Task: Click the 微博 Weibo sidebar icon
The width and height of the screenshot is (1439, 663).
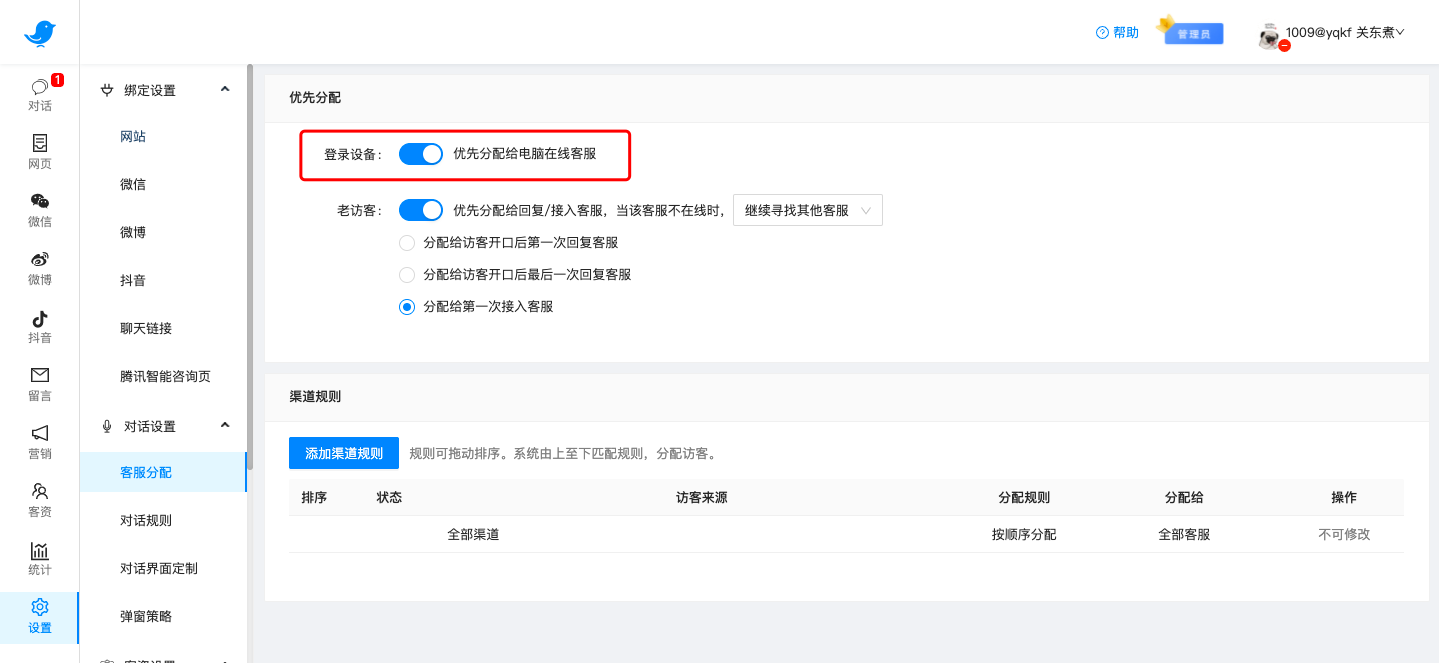Action: pos(39,269)
